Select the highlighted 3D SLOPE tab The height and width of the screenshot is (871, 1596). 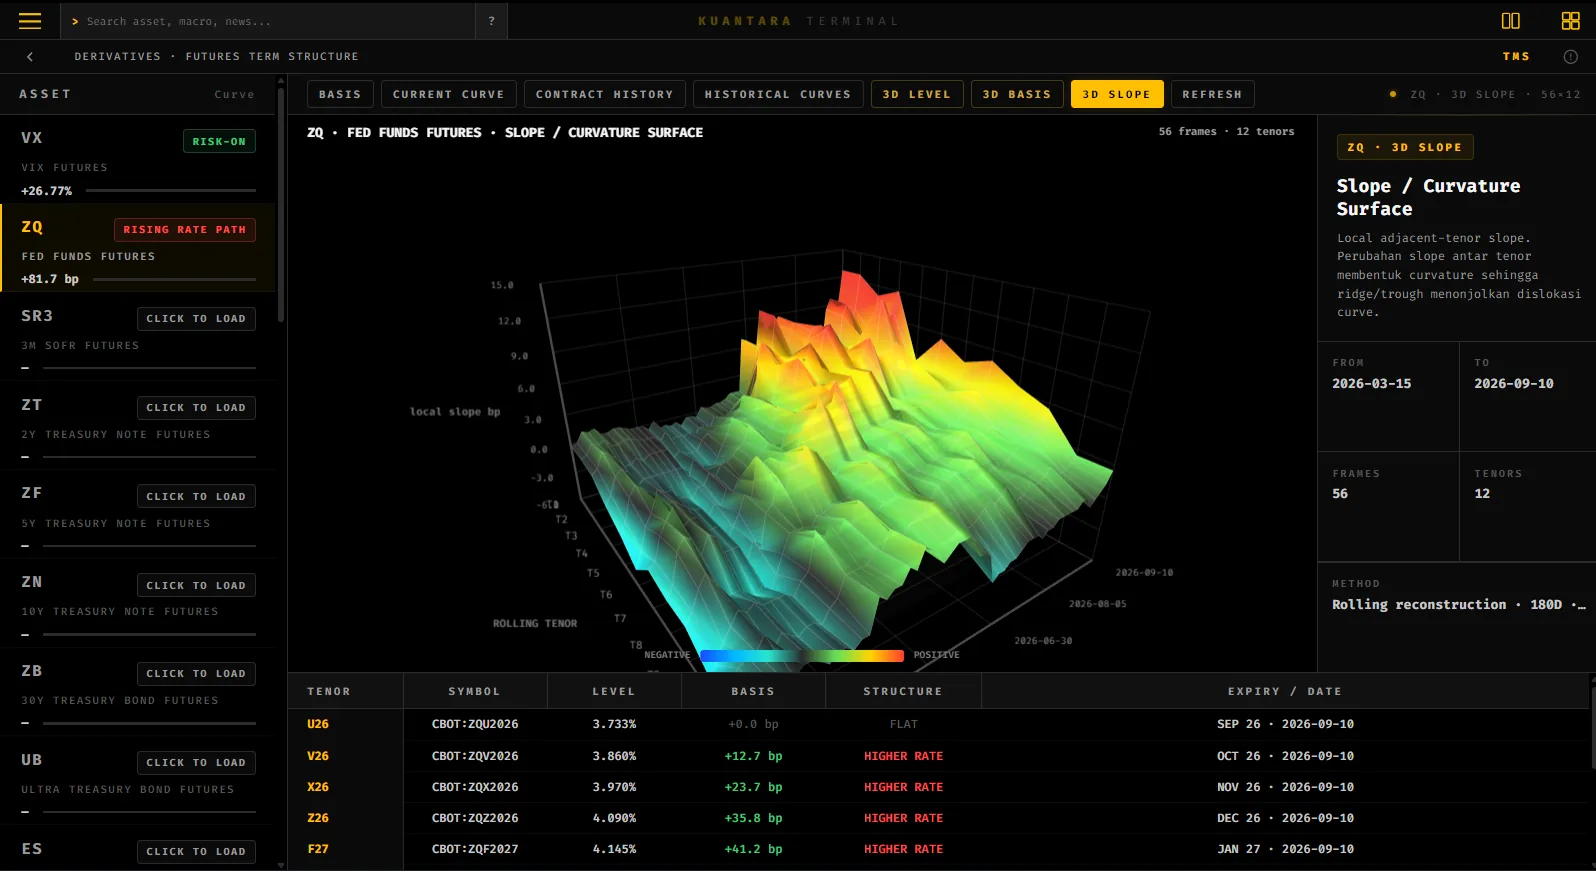(x=1117, y=94)
